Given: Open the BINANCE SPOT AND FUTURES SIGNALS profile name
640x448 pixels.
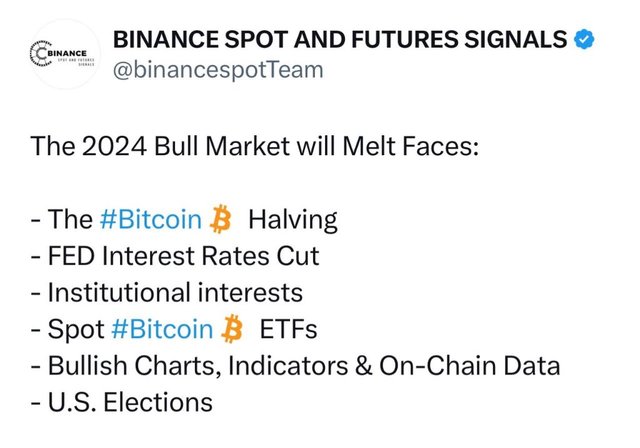Looking at the screenshot, I should click(x=341, y=40).
